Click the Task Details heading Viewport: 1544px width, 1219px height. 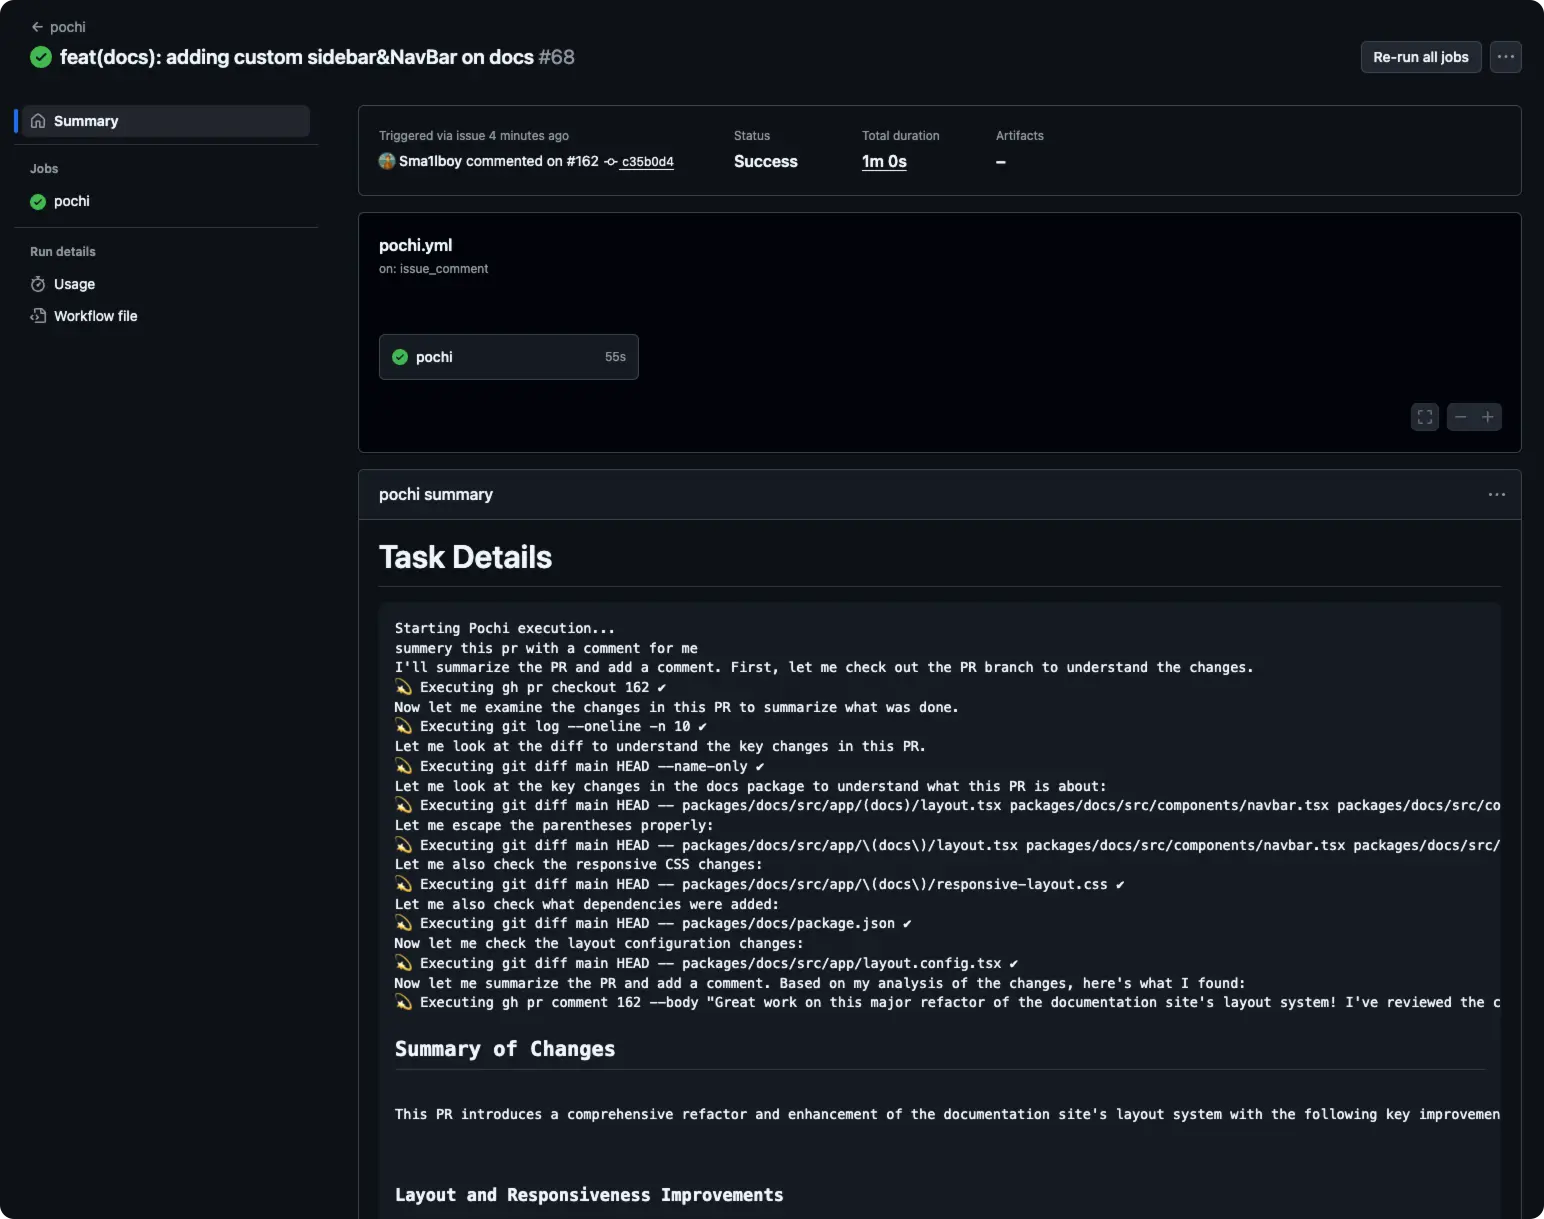pyautogui.click(x=465, y=557)
